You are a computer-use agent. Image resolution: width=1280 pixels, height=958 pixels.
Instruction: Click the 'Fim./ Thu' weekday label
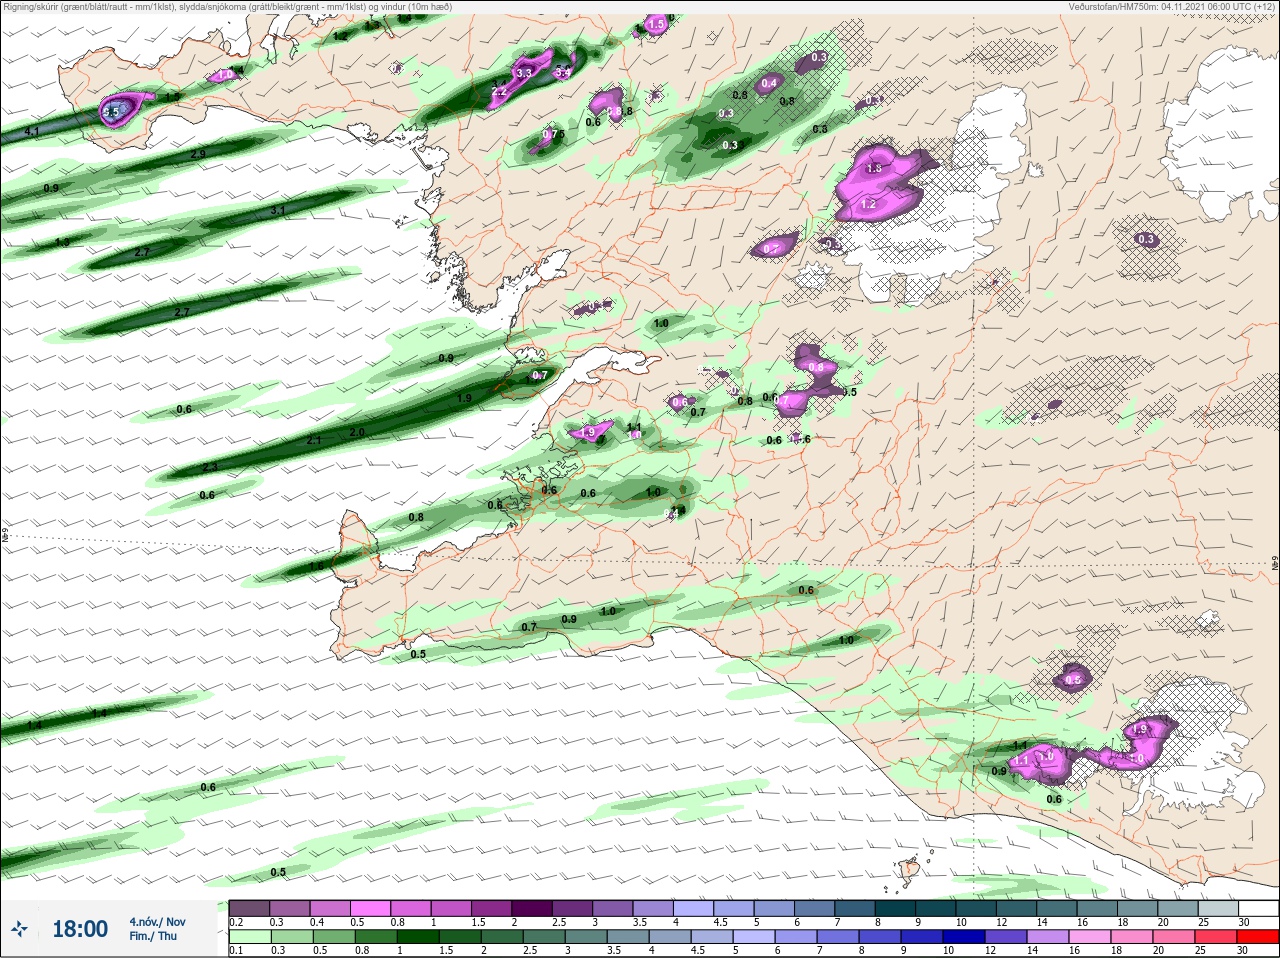click(153, 936)
